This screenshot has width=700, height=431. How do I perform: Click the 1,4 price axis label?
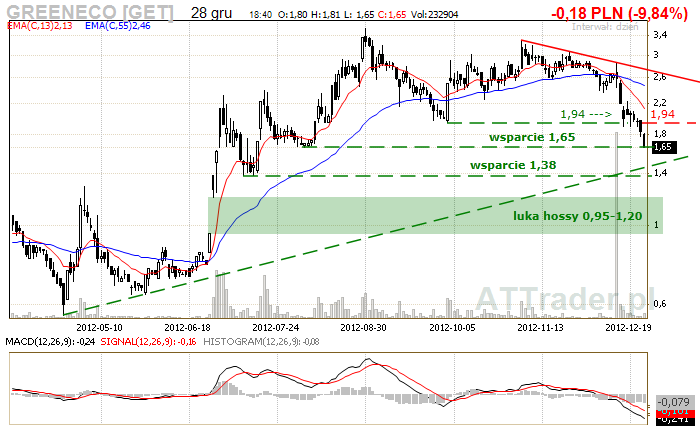pyautogui.click(x=660, y=173)
